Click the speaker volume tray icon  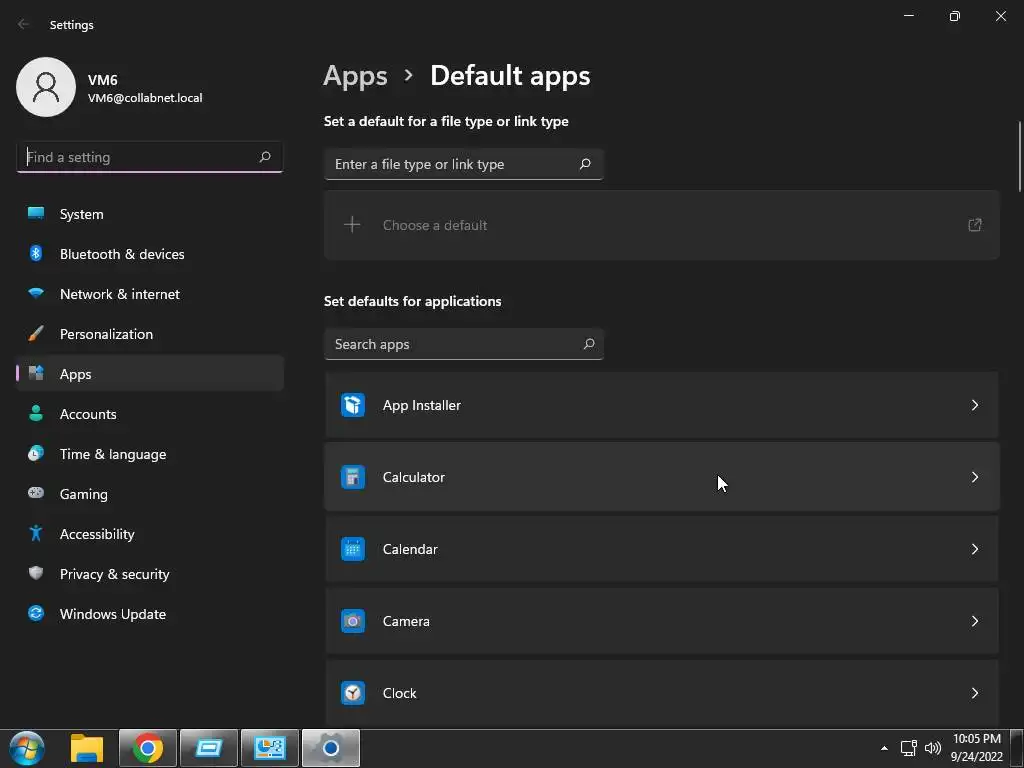pyautogui.click(x=933, y=748)
